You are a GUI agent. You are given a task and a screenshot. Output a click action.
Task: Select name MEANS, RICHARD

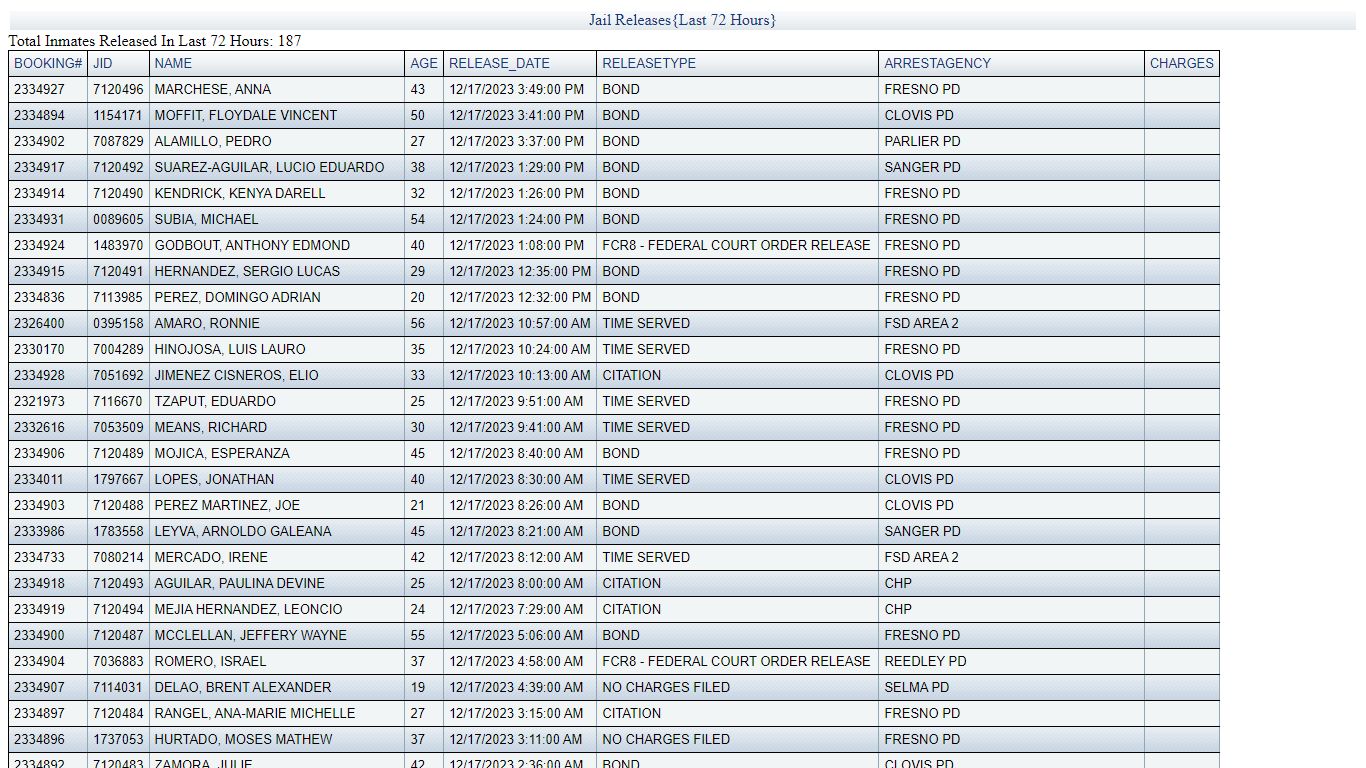tap(210, 427)
